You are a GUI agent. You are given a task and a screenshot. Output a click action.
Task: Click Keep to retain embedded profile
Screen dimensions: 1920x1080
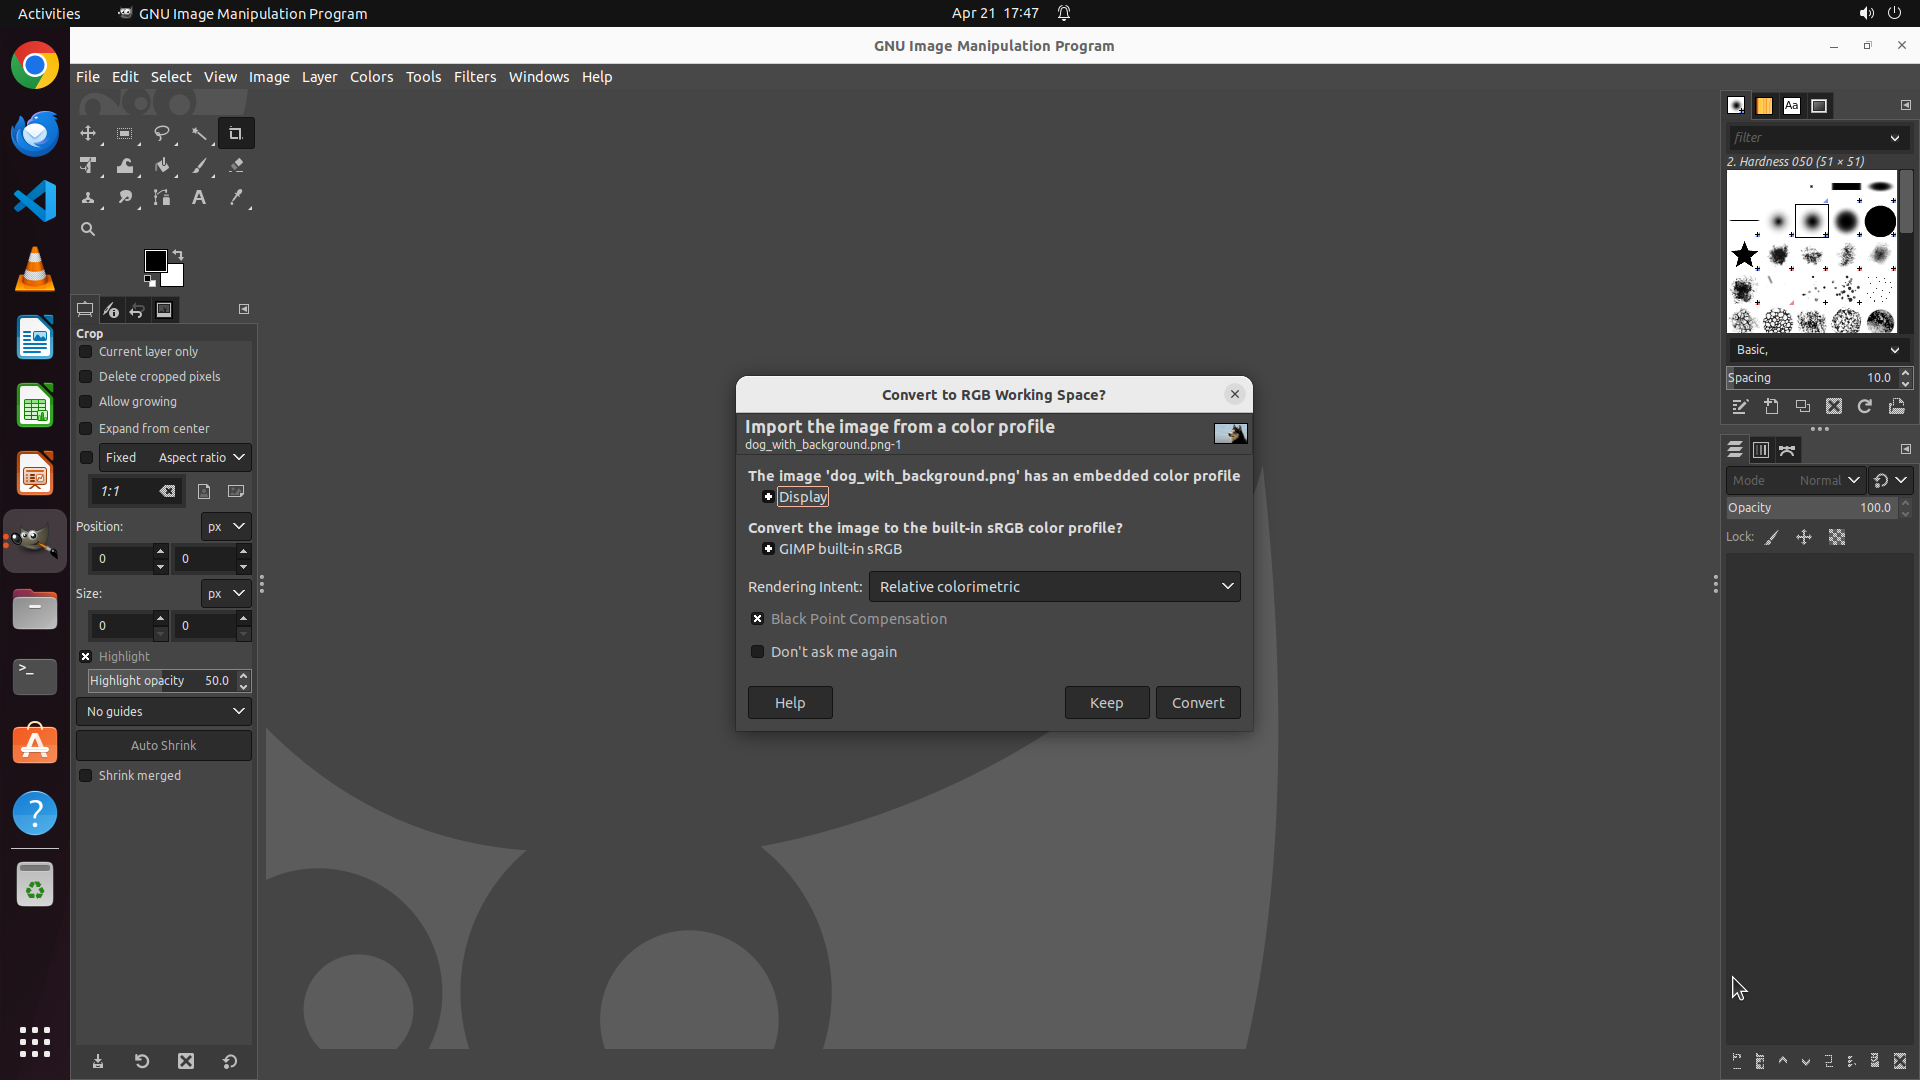(1106, 703)
